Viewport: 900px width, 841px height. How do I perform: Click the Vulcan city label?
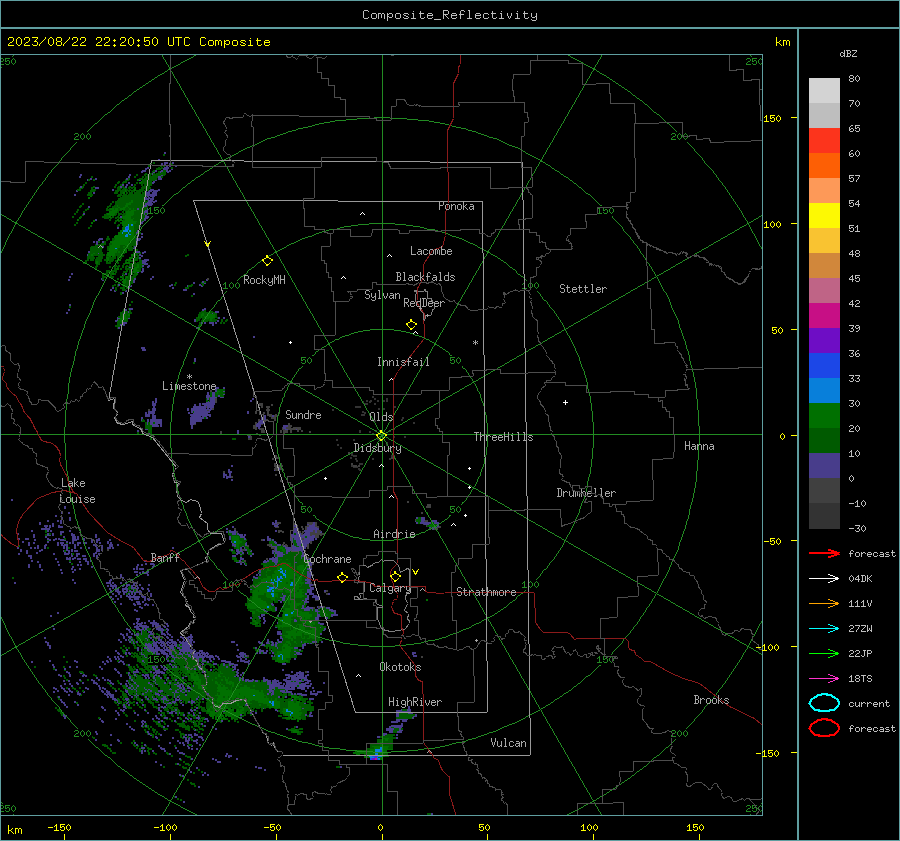[x=509, y=743]
